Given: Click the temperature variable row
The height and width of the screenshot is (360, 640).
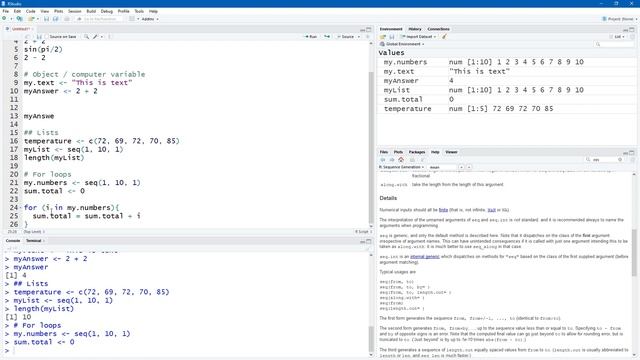Looking at the screenshot, I should [507, 109].
